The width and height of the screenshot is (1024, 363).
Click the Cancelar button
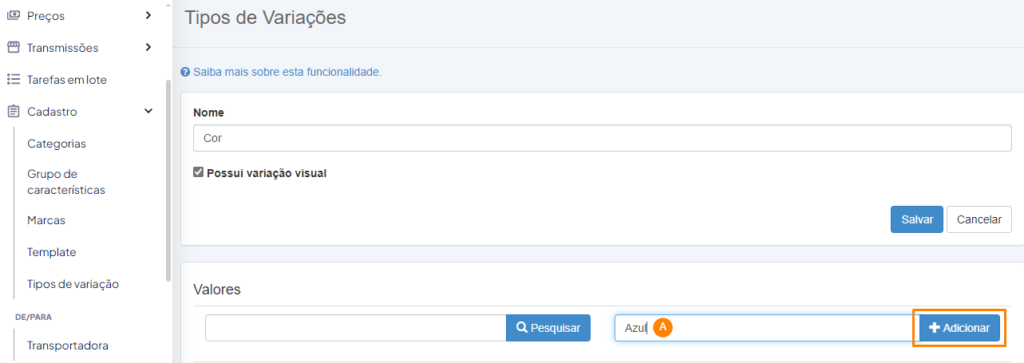click(979, 220)
